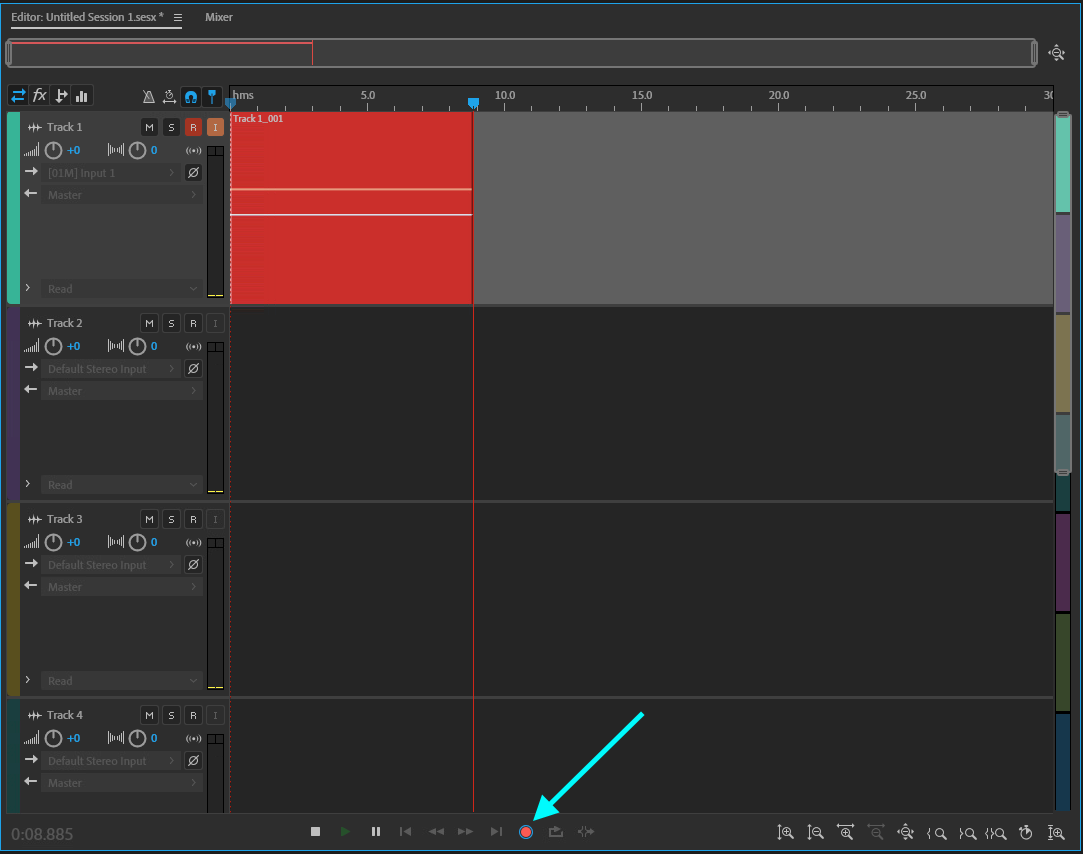Click Track 2 sum to mono icon
The height and width of the screenshot is (854, 1083).
pyautogui.click(x=193, y=346)
